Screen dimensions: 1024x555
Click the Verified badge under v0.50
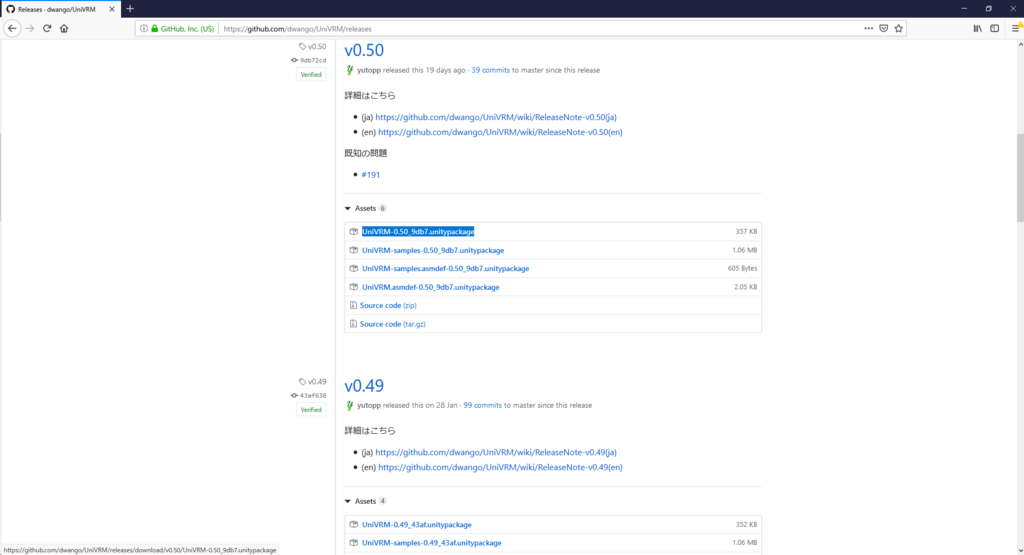tap(311, 74)
